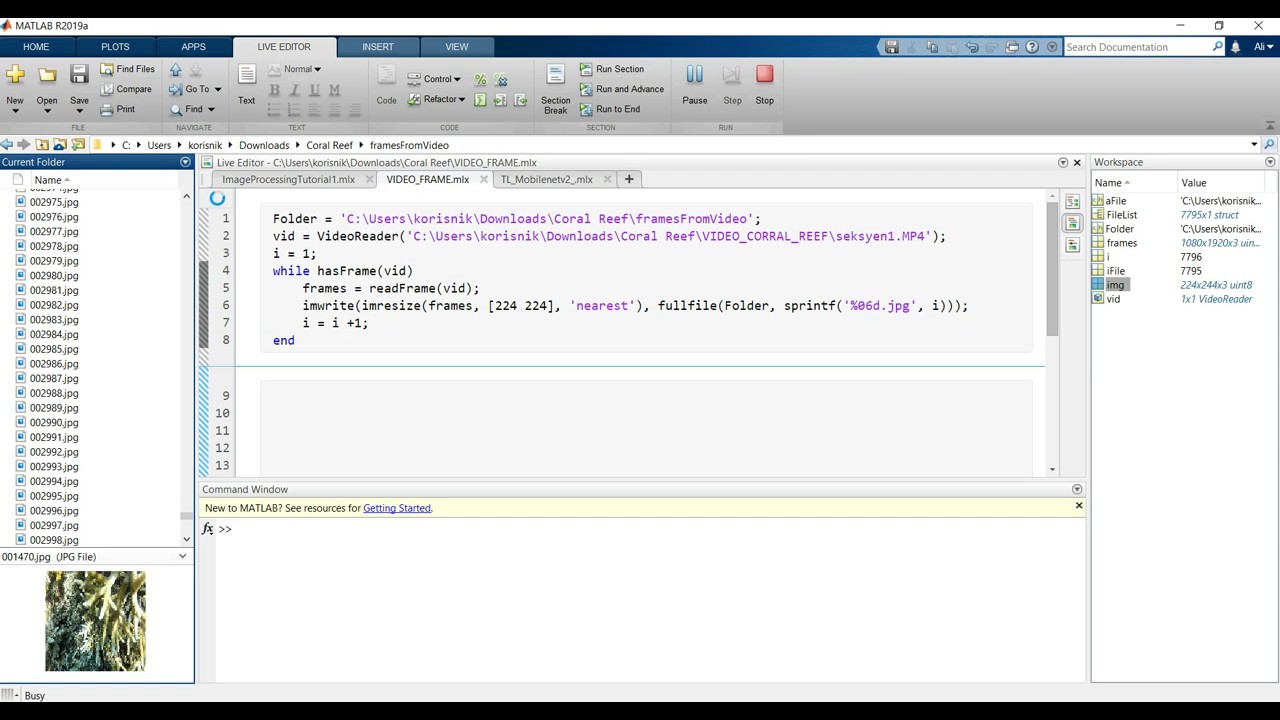This screenshot has width=1280, height=720.
Task: Click the back arrow in address toolbar
Action: [7, 145]
